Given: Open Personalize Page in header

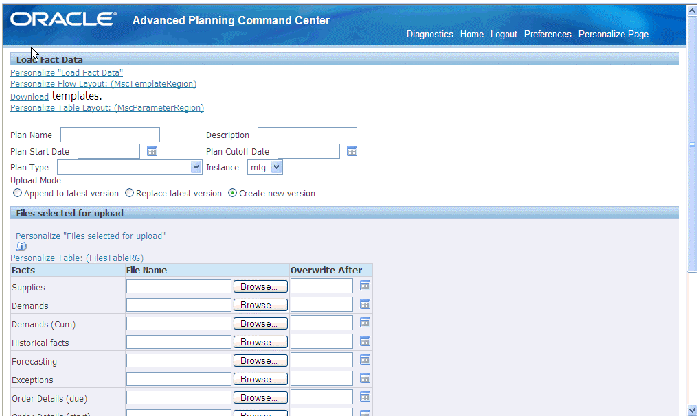Looking at the screenshot, I should pos(613,34).
